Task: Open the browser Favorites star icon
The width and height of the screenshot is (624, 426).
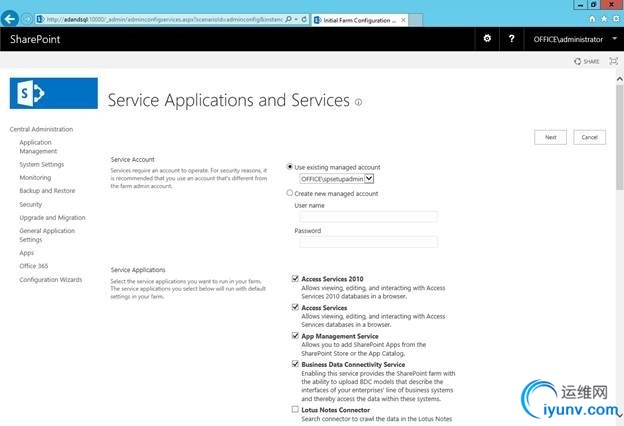Action: pyautogui.click(x=604, y=19)
